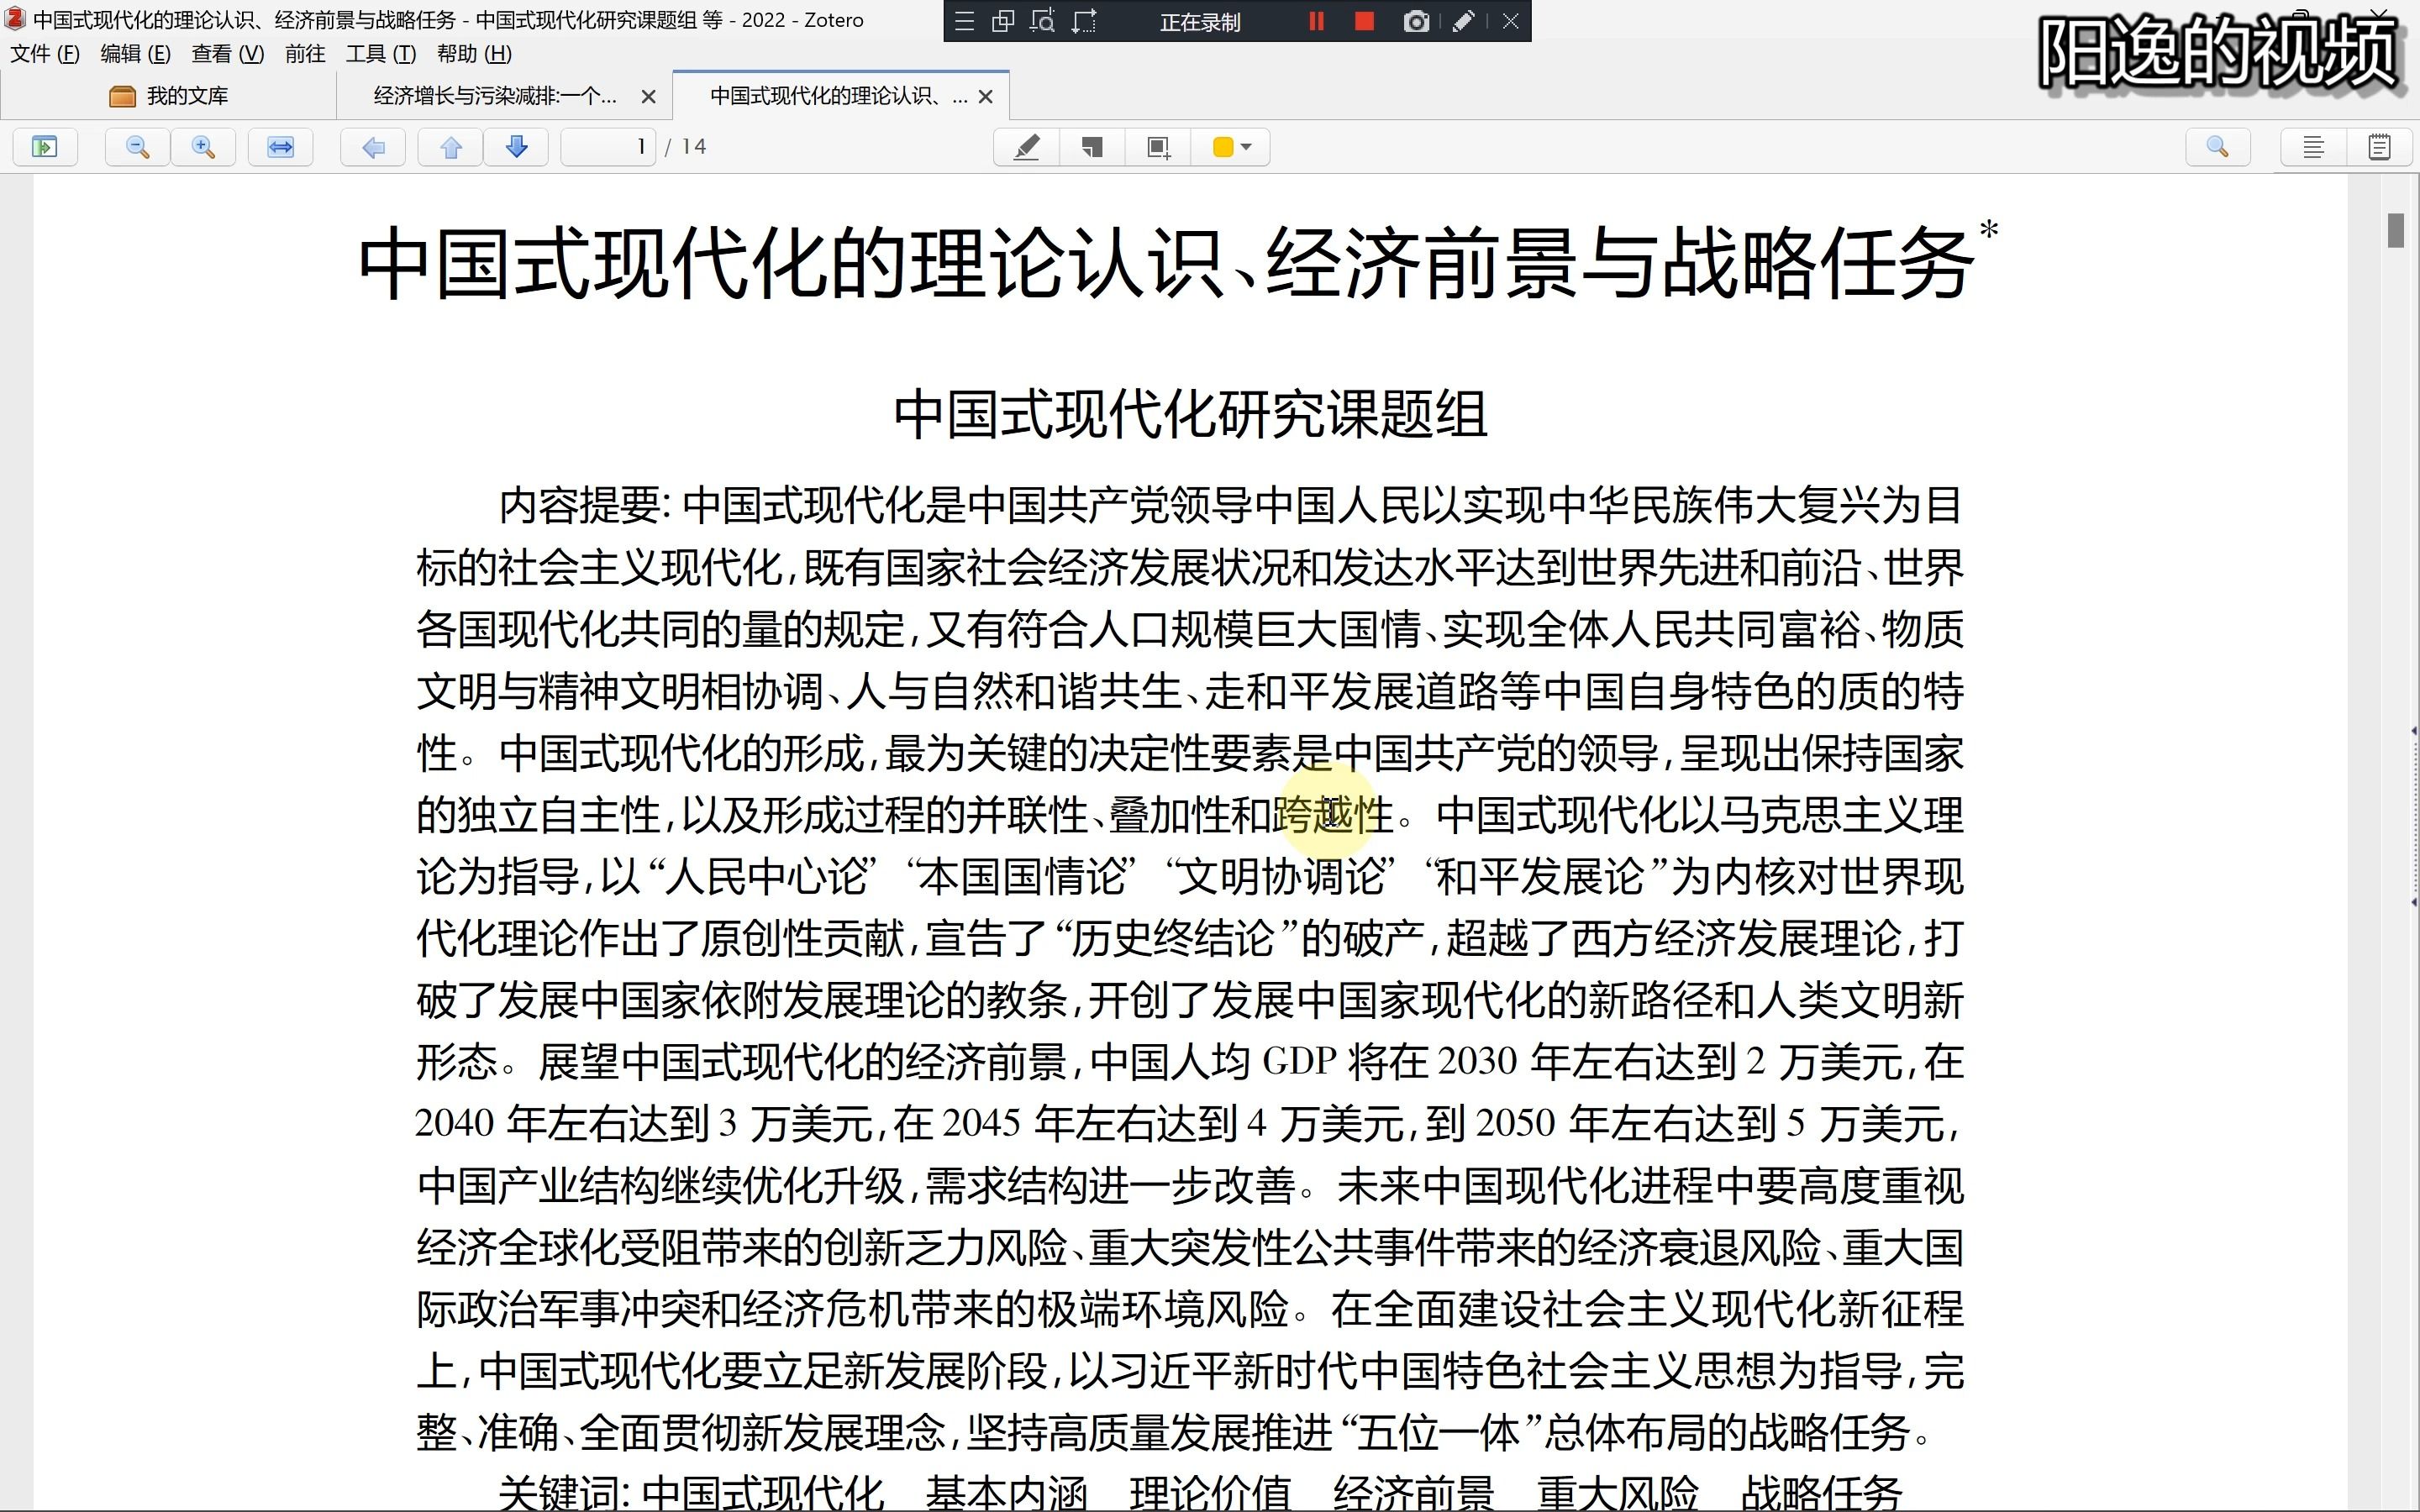Select the yellow highlight color swatch
The image size is (2420, 1512).
point(1222,147)
